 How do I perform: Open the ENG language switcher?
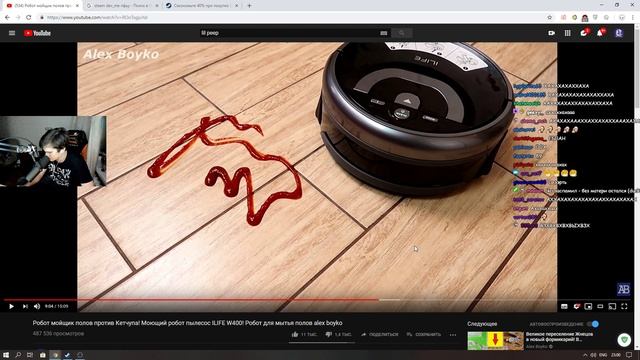point(603,355)
